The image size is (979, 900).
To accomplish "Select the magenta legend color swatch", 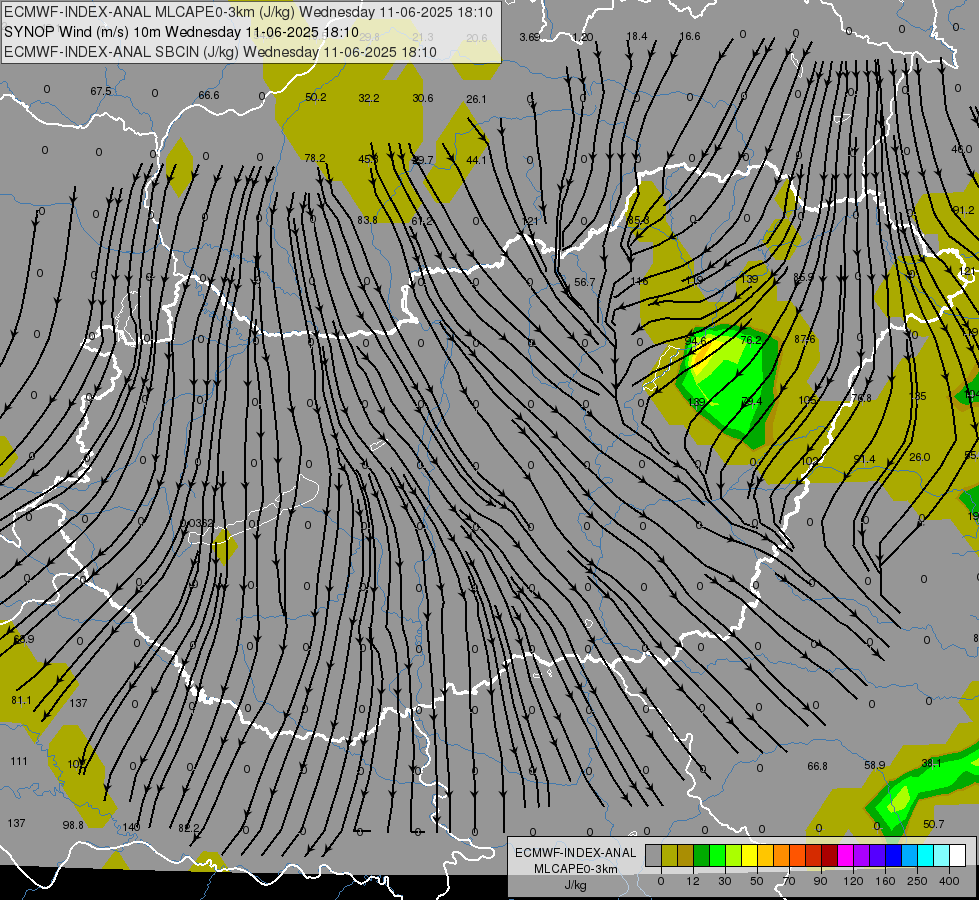I will tap(845, 855).
